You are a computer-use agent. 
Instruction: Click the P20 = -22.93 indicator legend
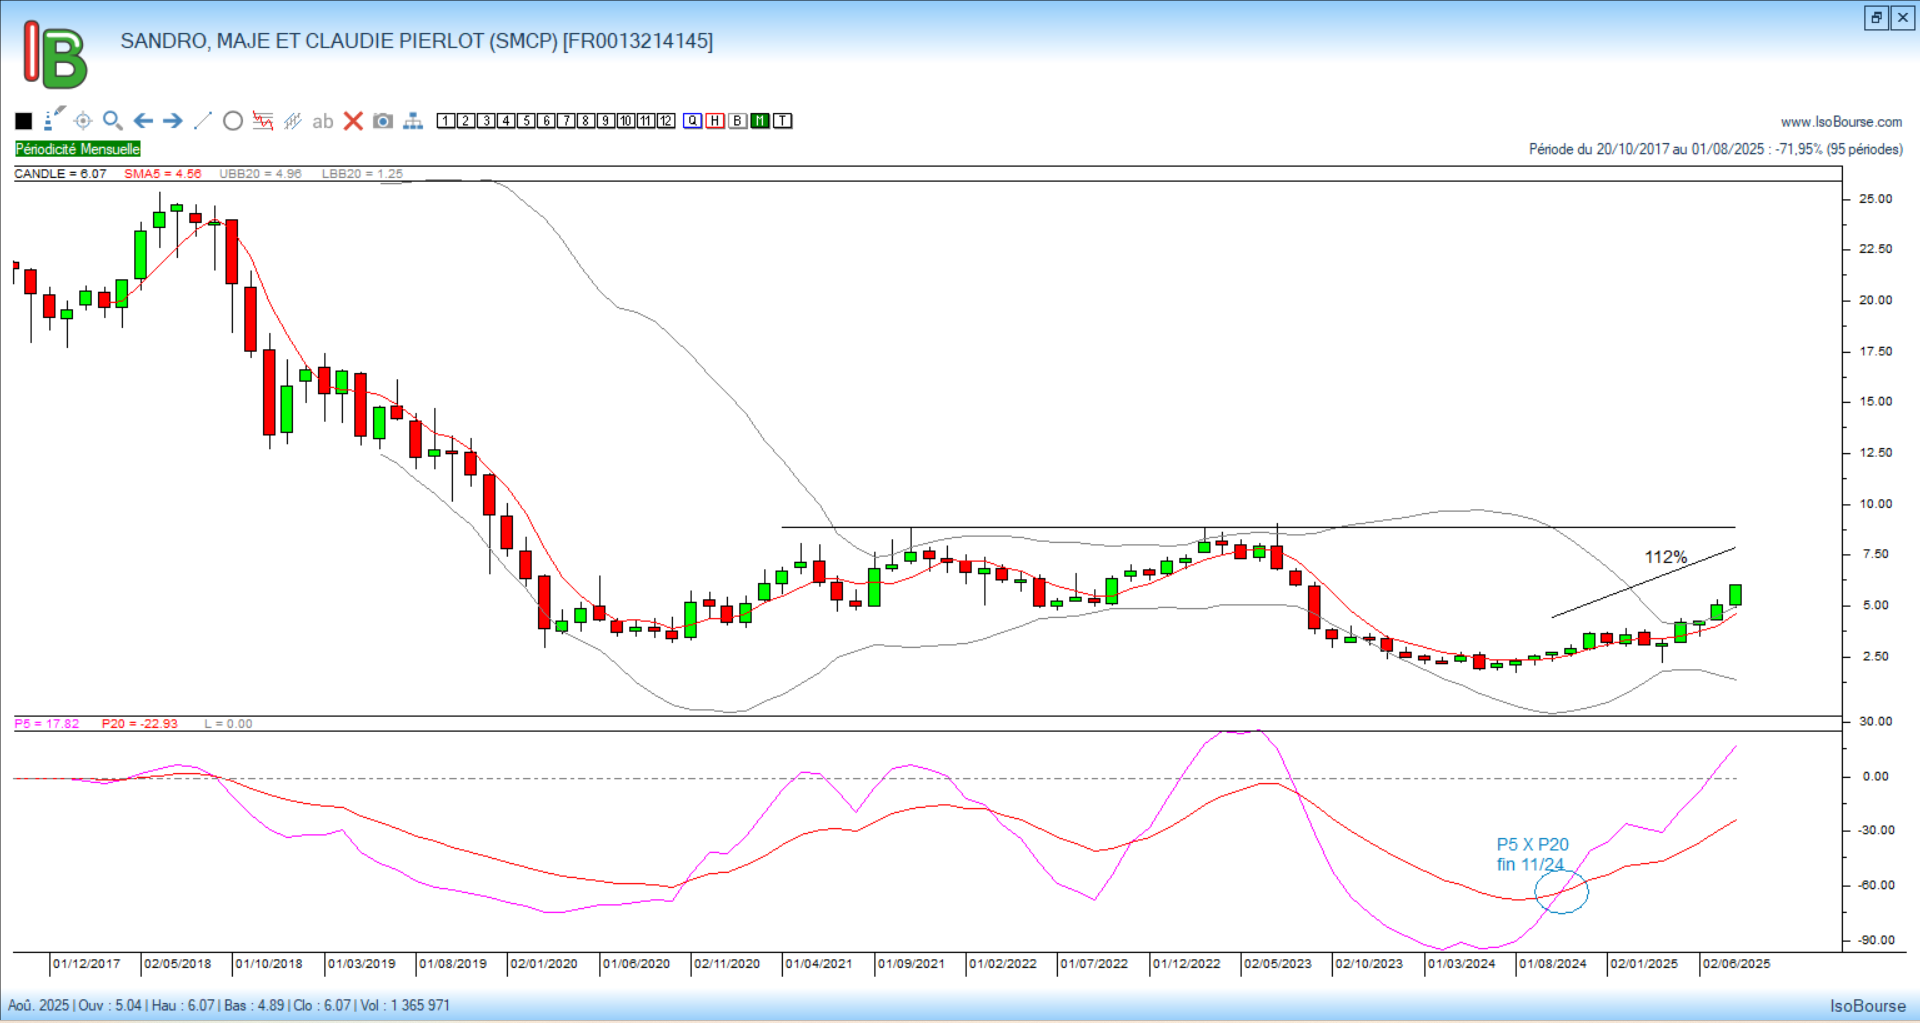coord(140,724)
